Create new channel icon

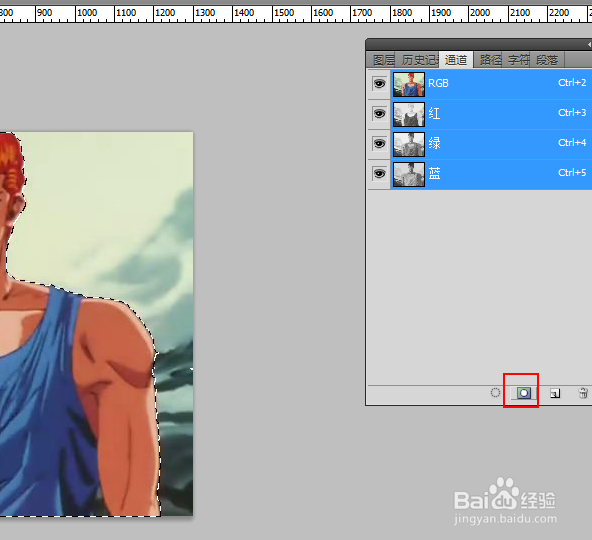tap(555, 393)
